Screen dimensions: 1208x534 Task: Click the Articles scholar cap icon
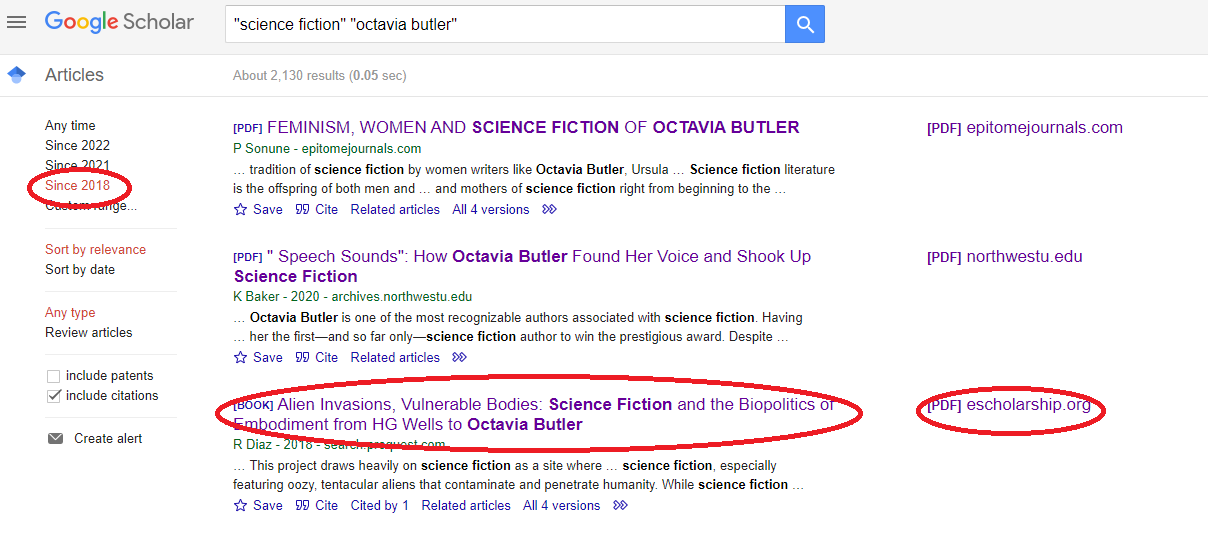[16, 75]
